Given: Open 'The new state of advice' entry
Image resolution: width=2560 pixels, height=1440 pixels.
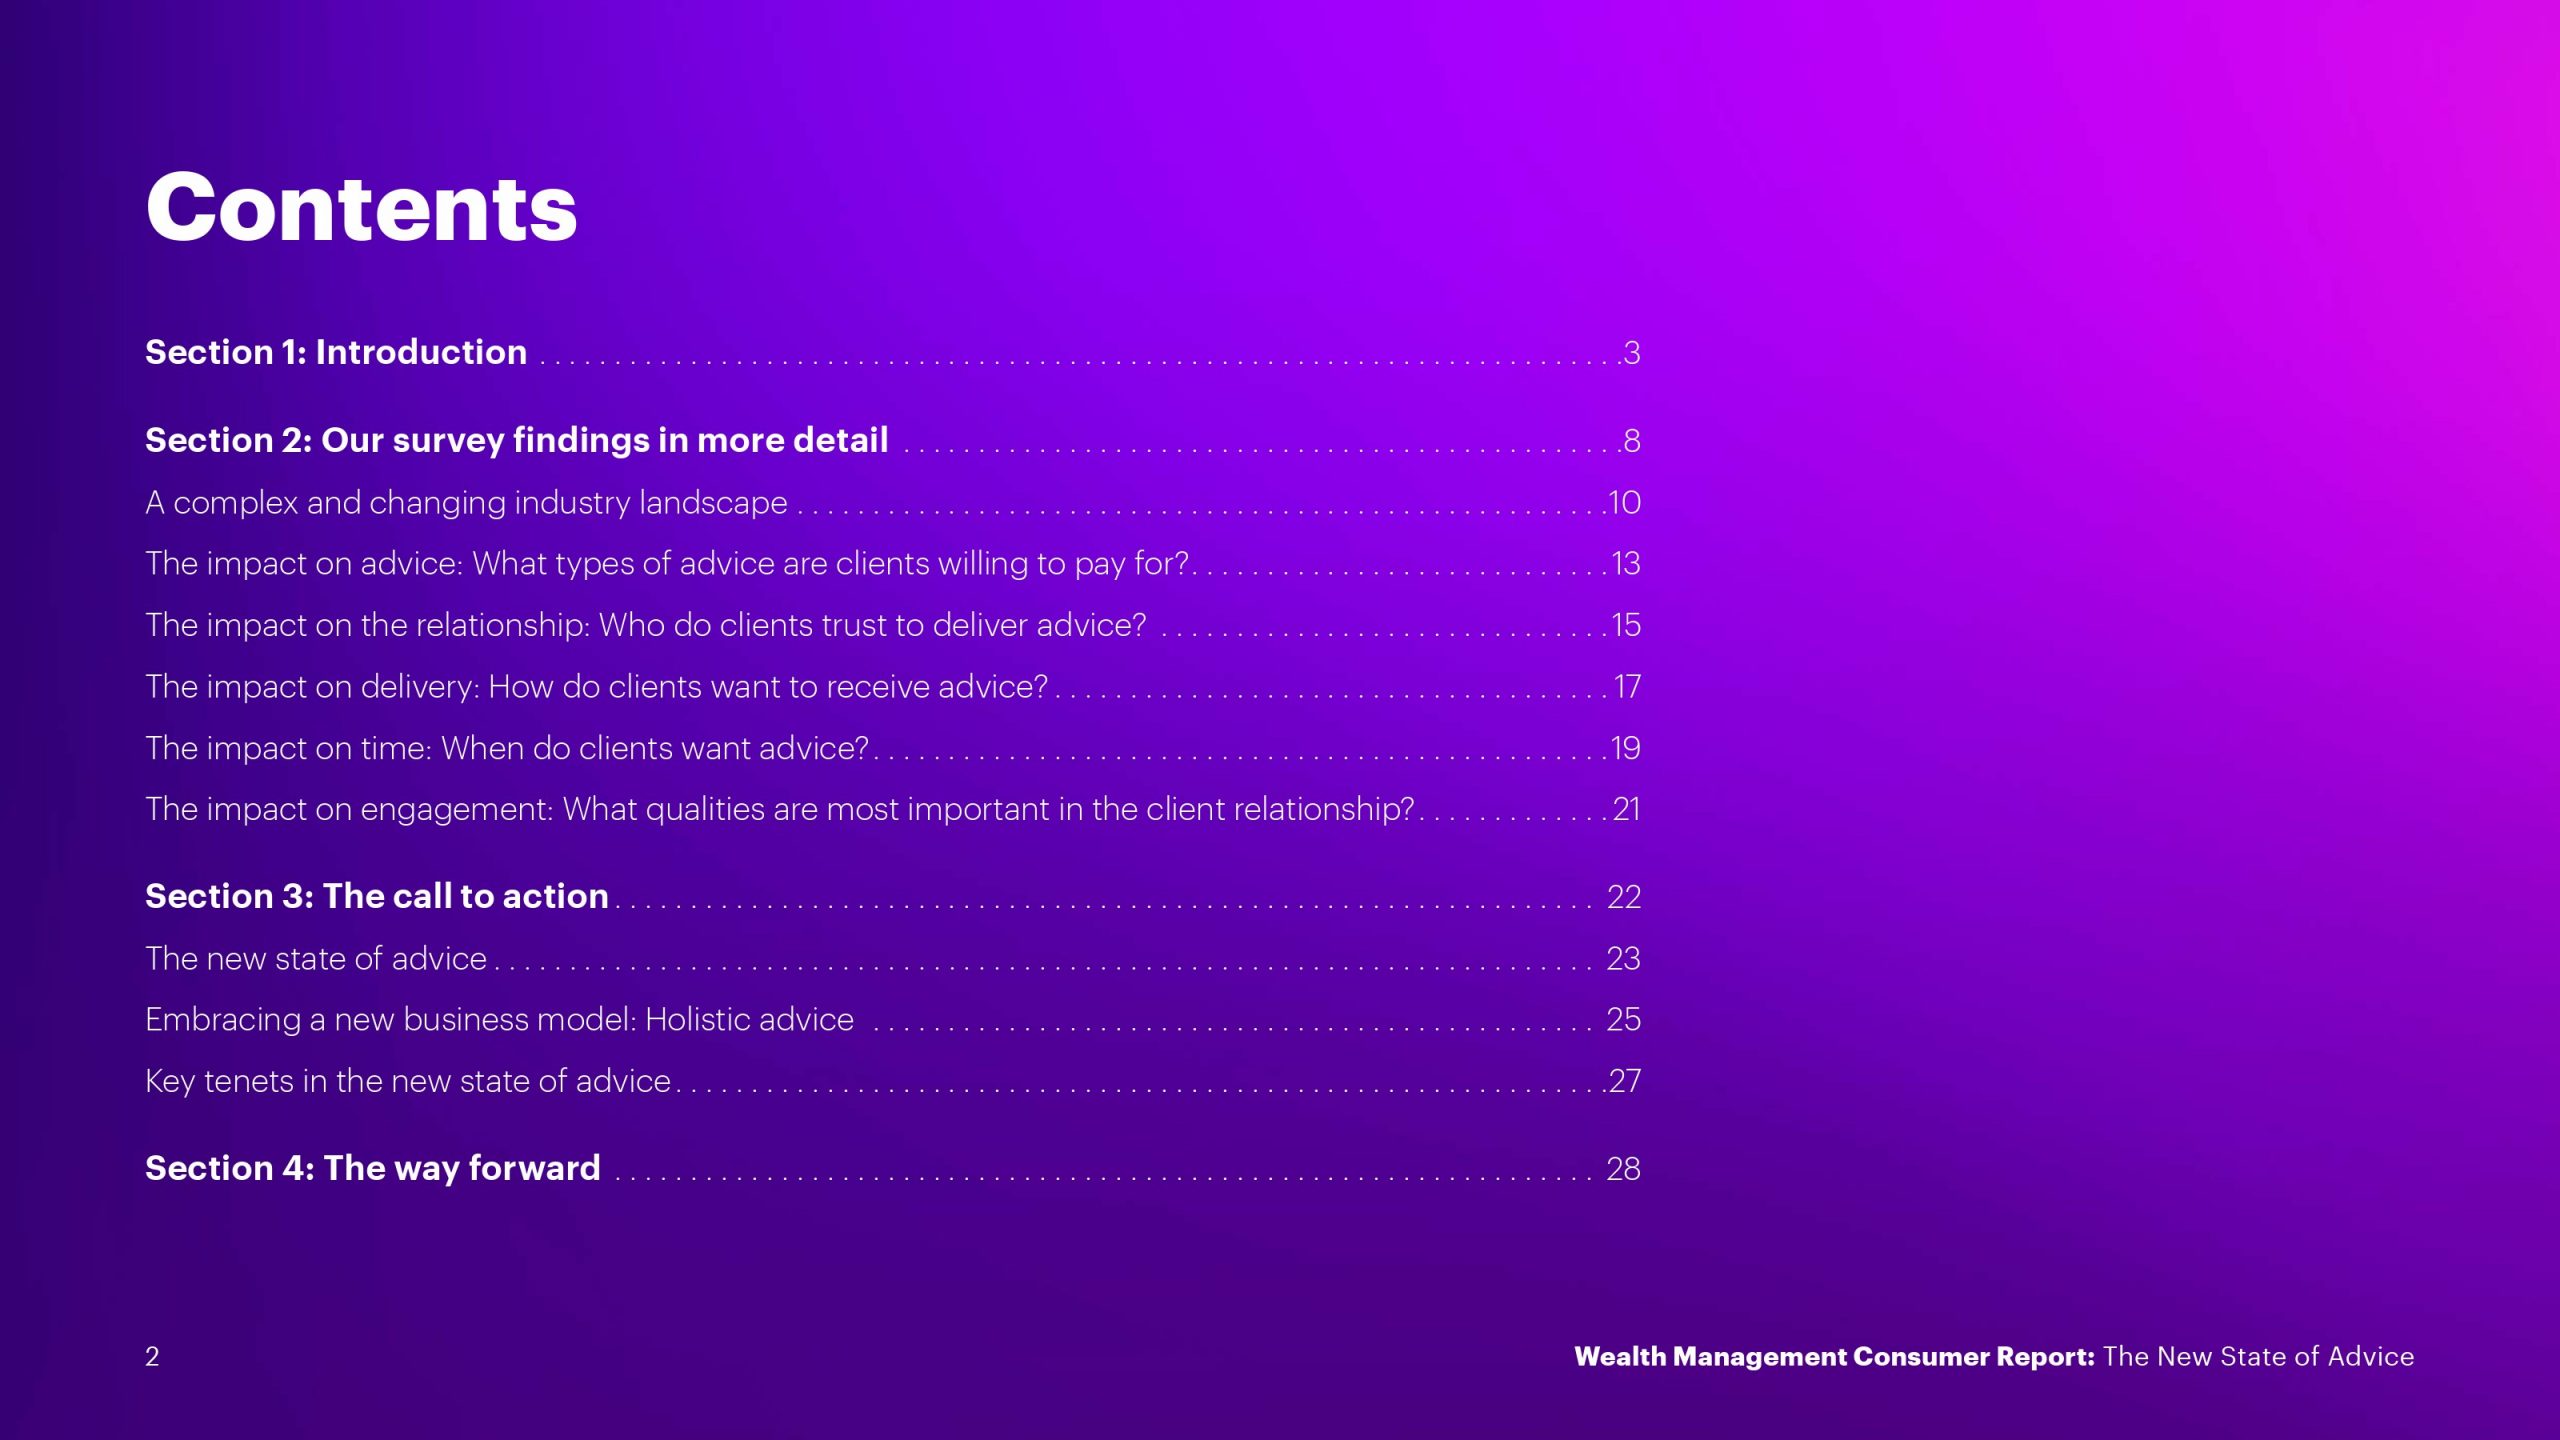Looking at the screenshot, I should pos(316,959).
